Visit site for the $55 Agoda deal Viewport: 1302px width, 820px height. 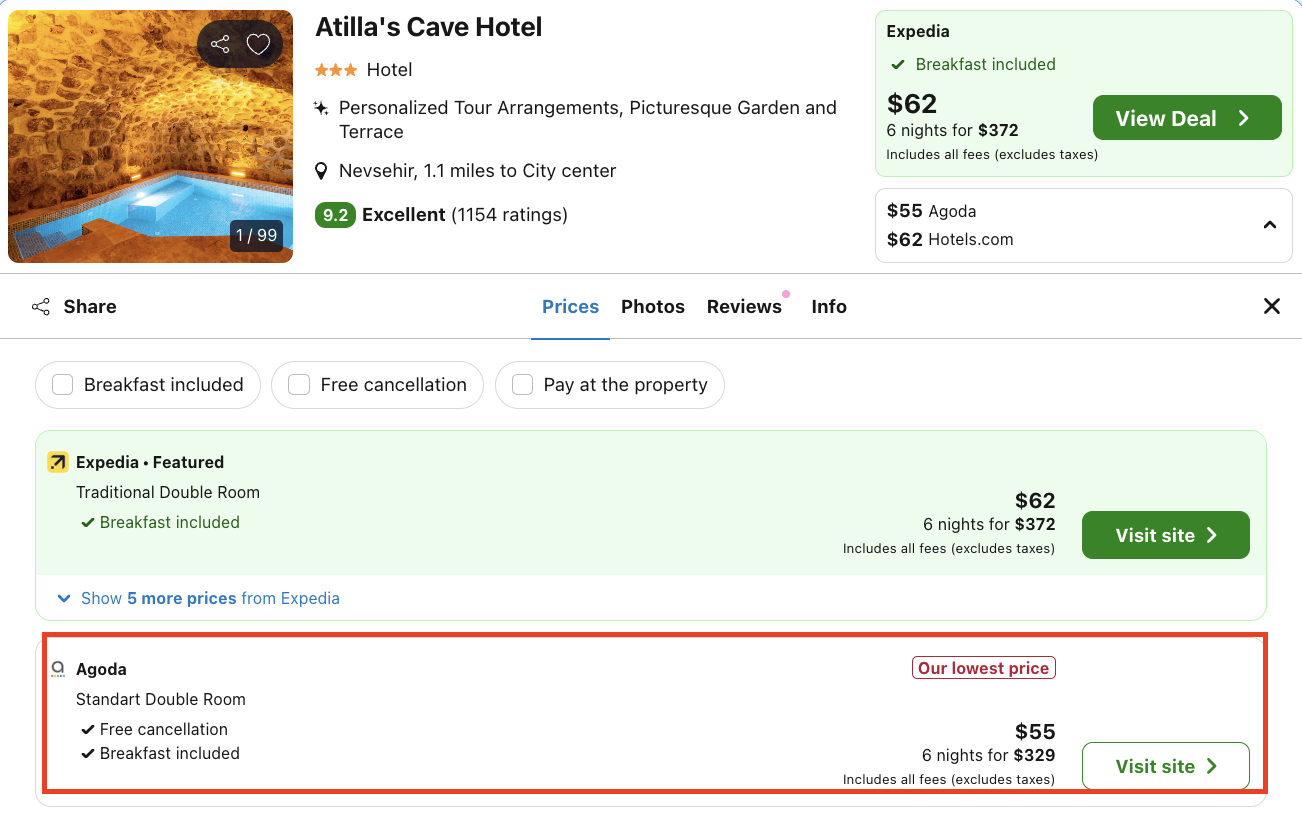pyautogui.click(x=1165, y=765)
